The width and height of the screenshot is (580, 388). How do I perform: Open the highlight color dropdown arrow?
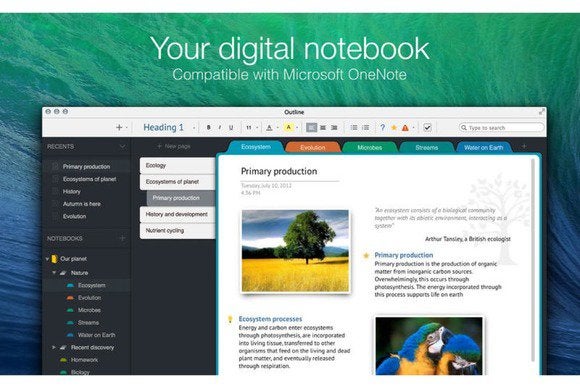[x=297, y=128]
